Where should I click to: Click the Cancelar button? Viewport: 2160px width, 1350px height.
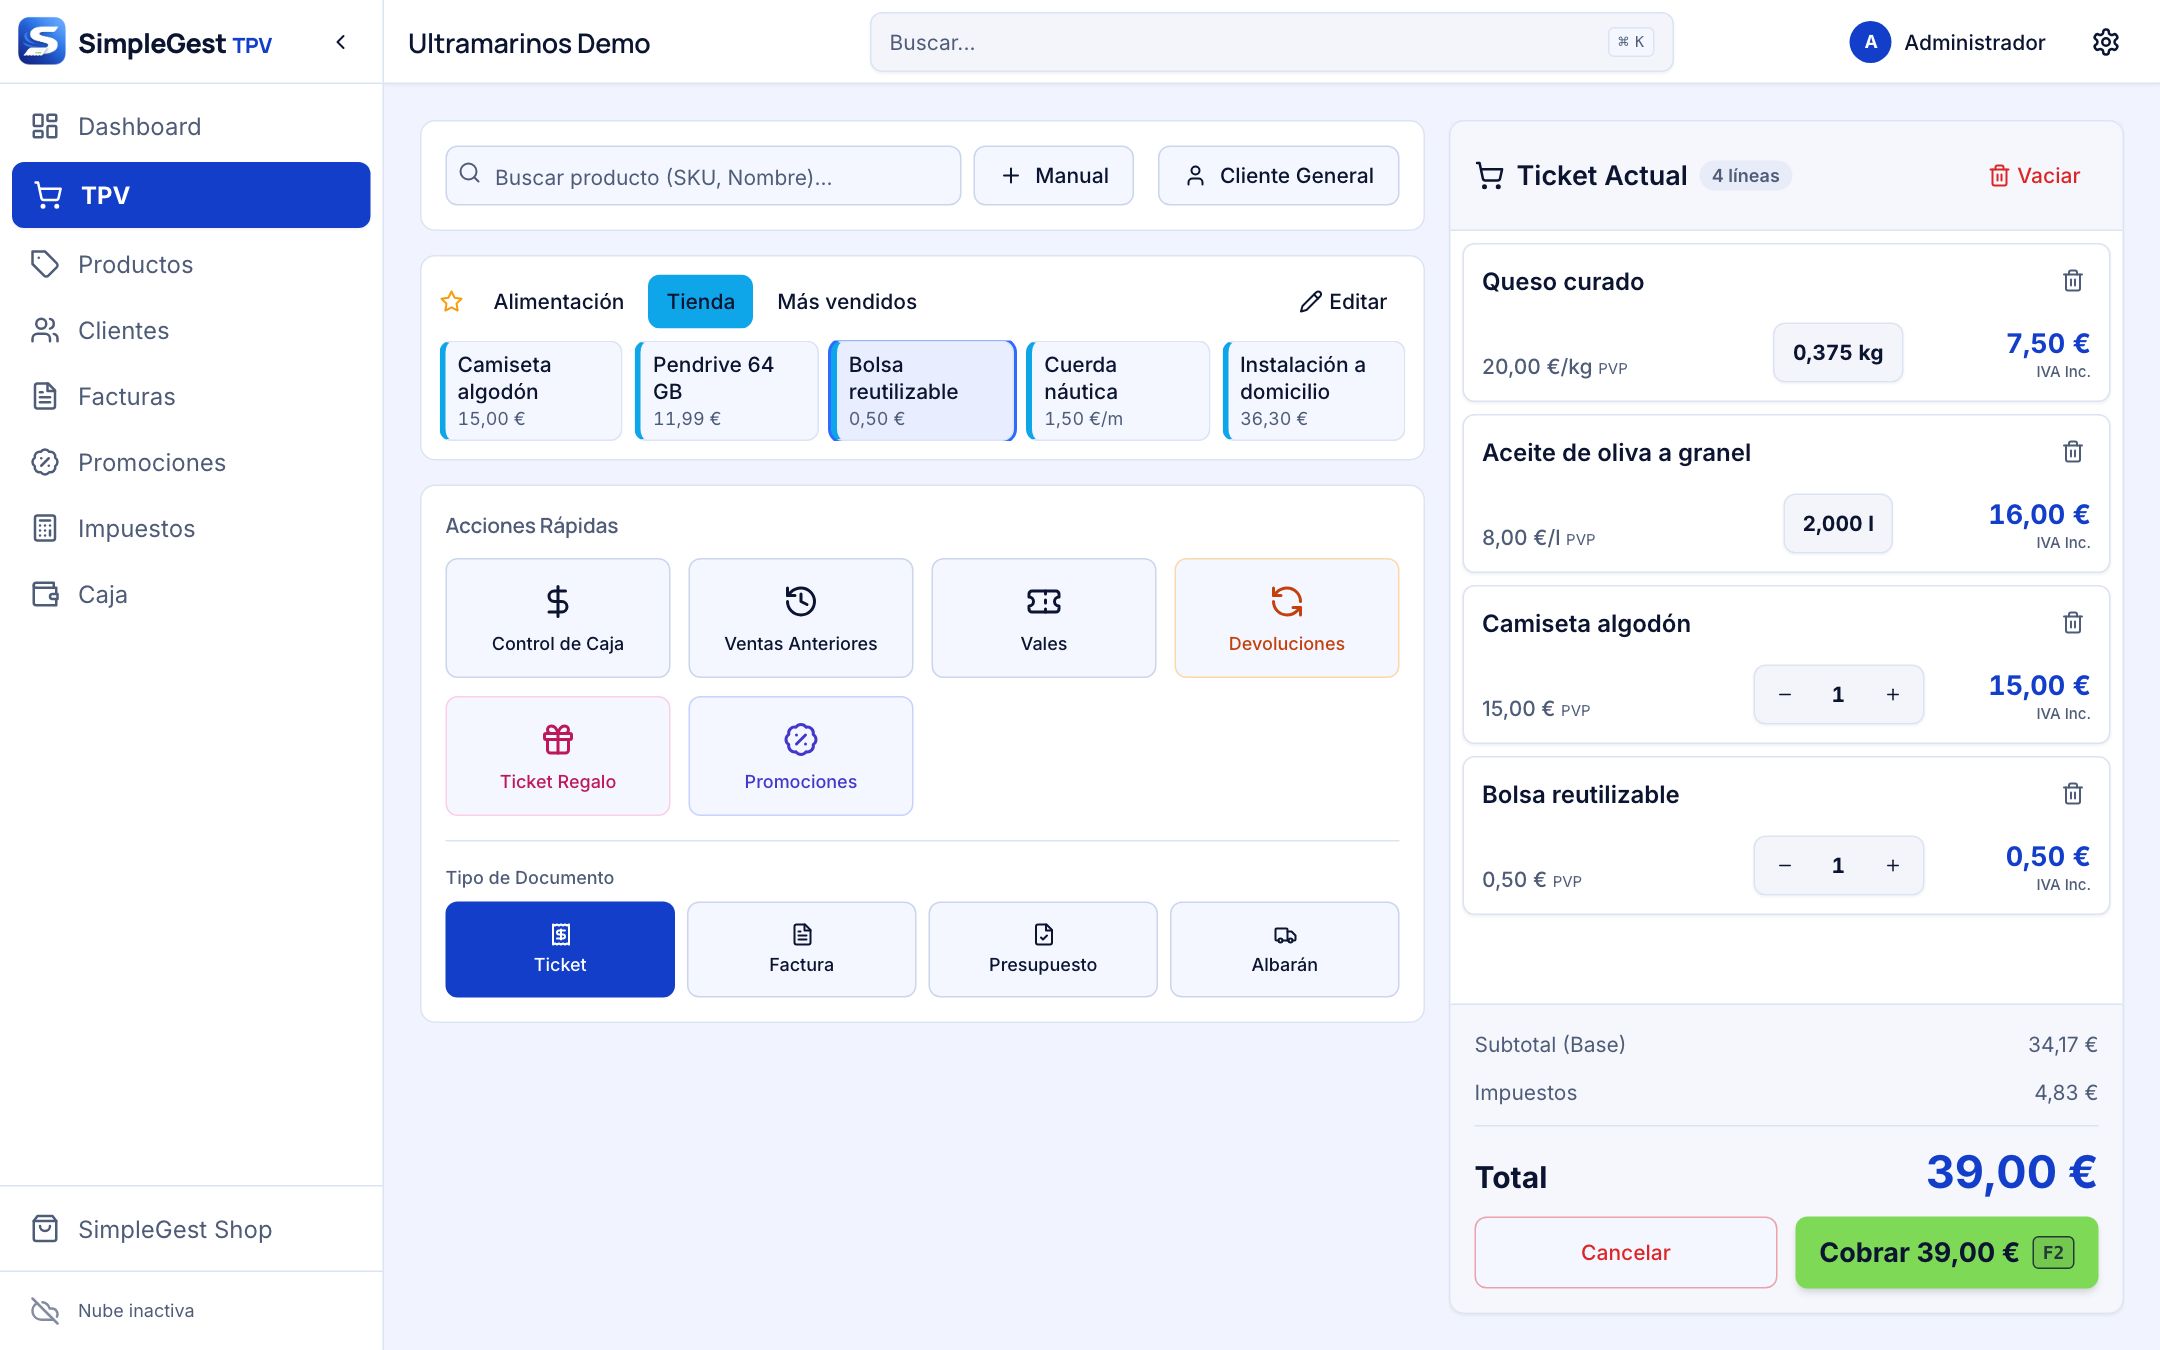pos(1626,1252)
